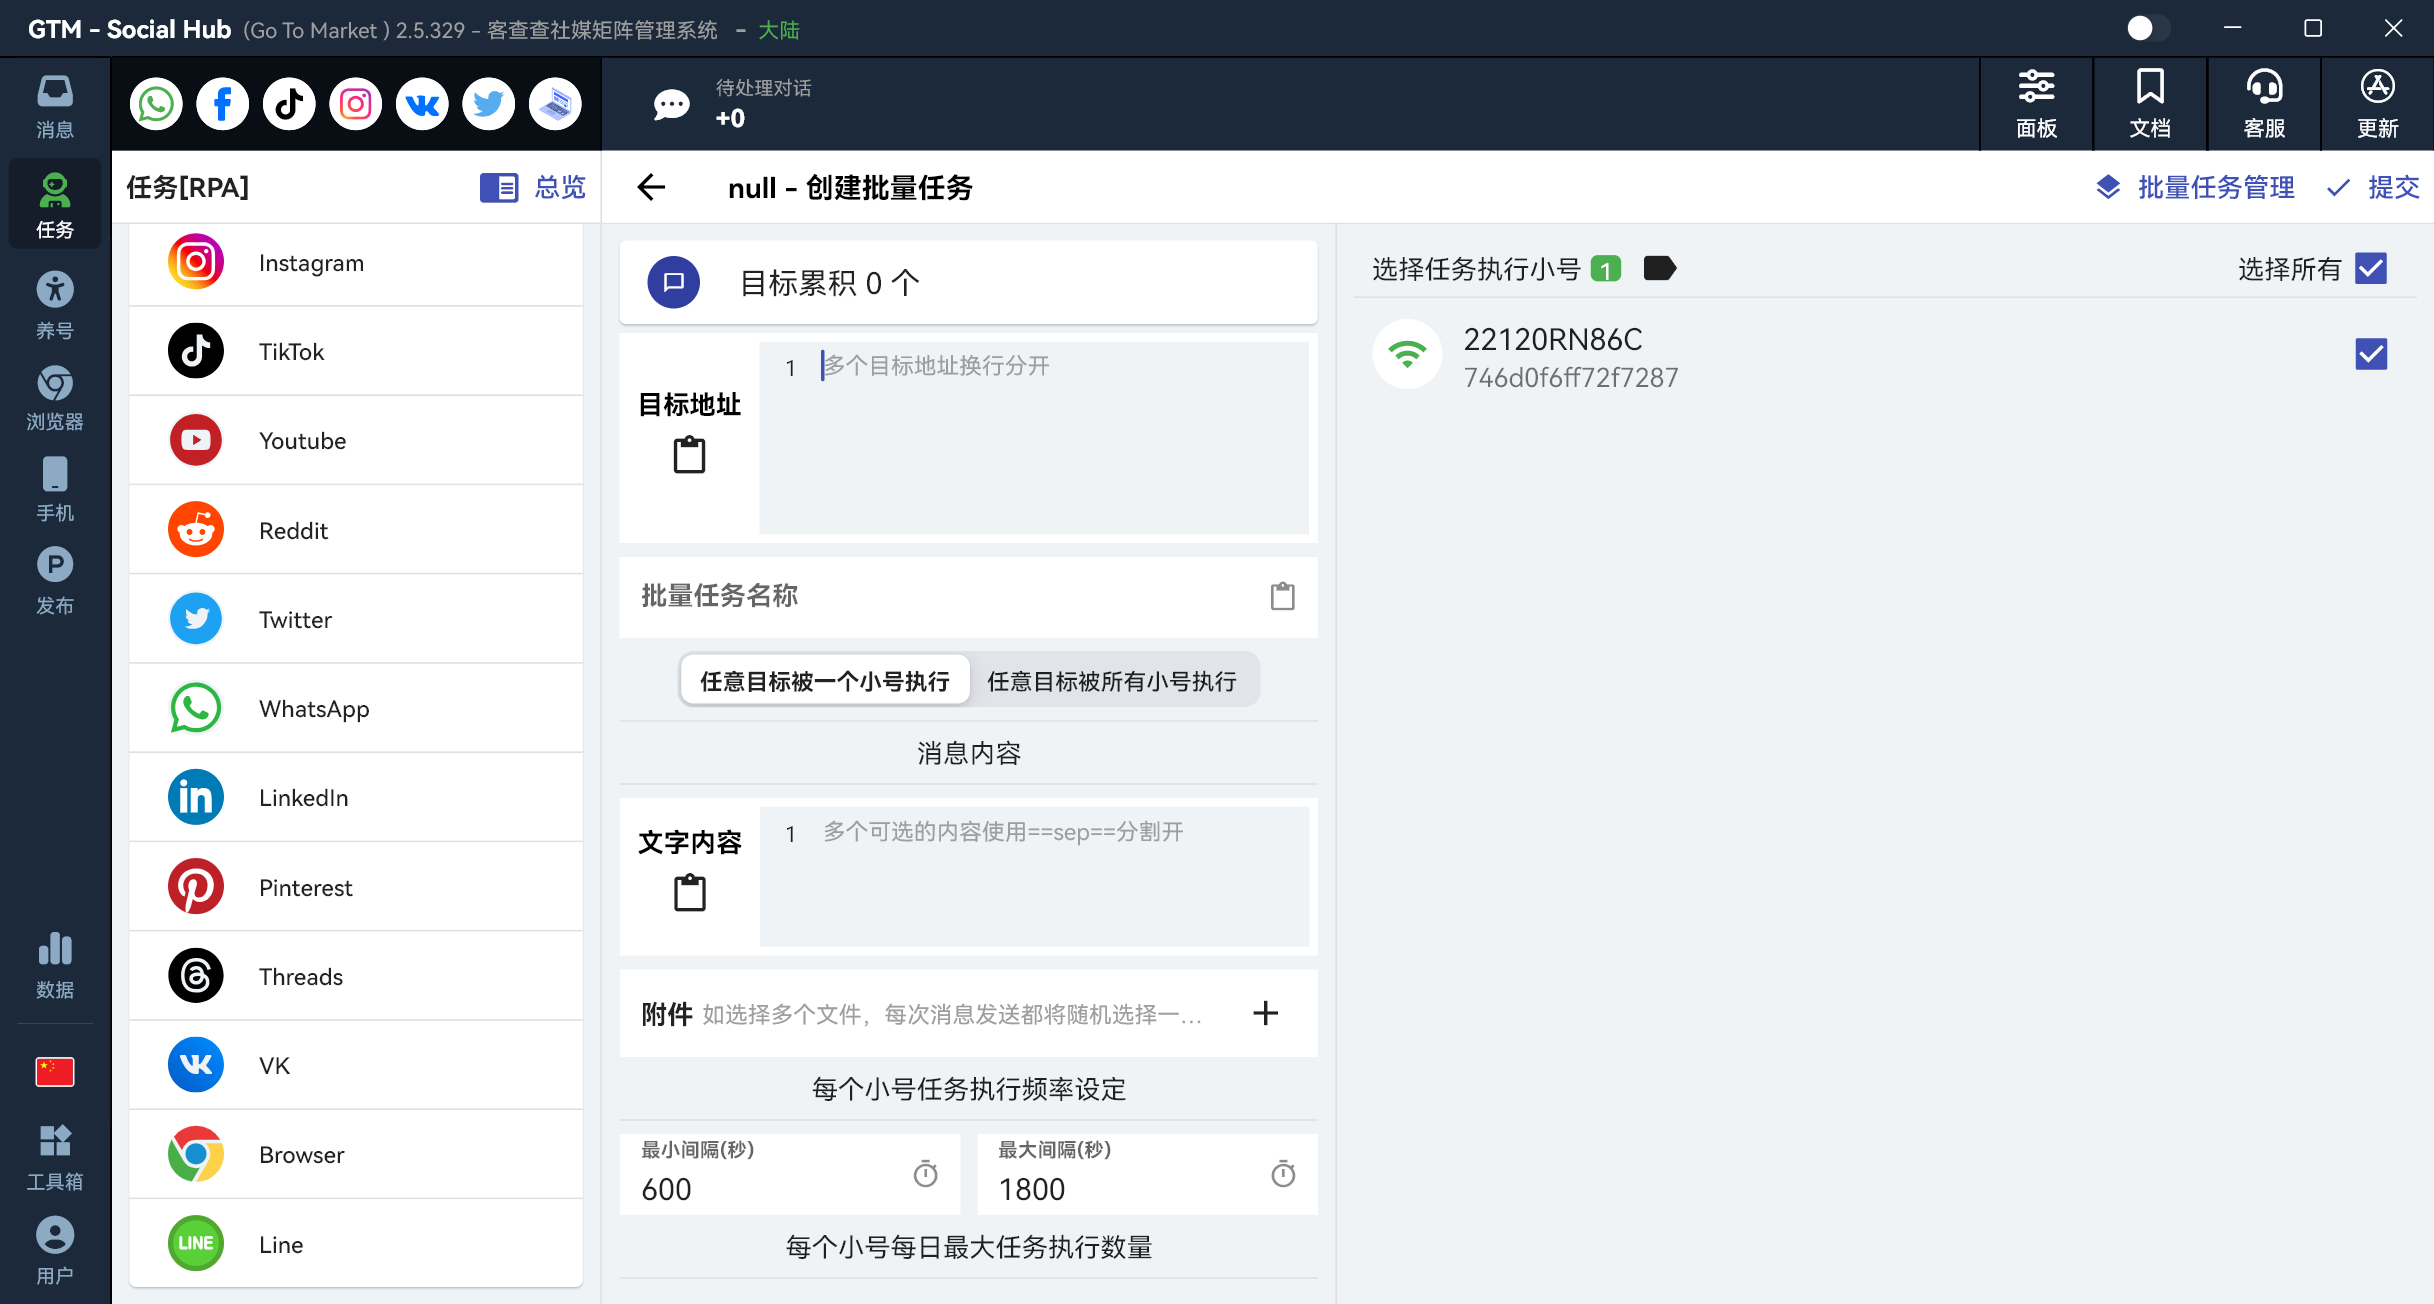Open the WhatsApp icon in top bar

pyautogui.click(x=156, y=104)
